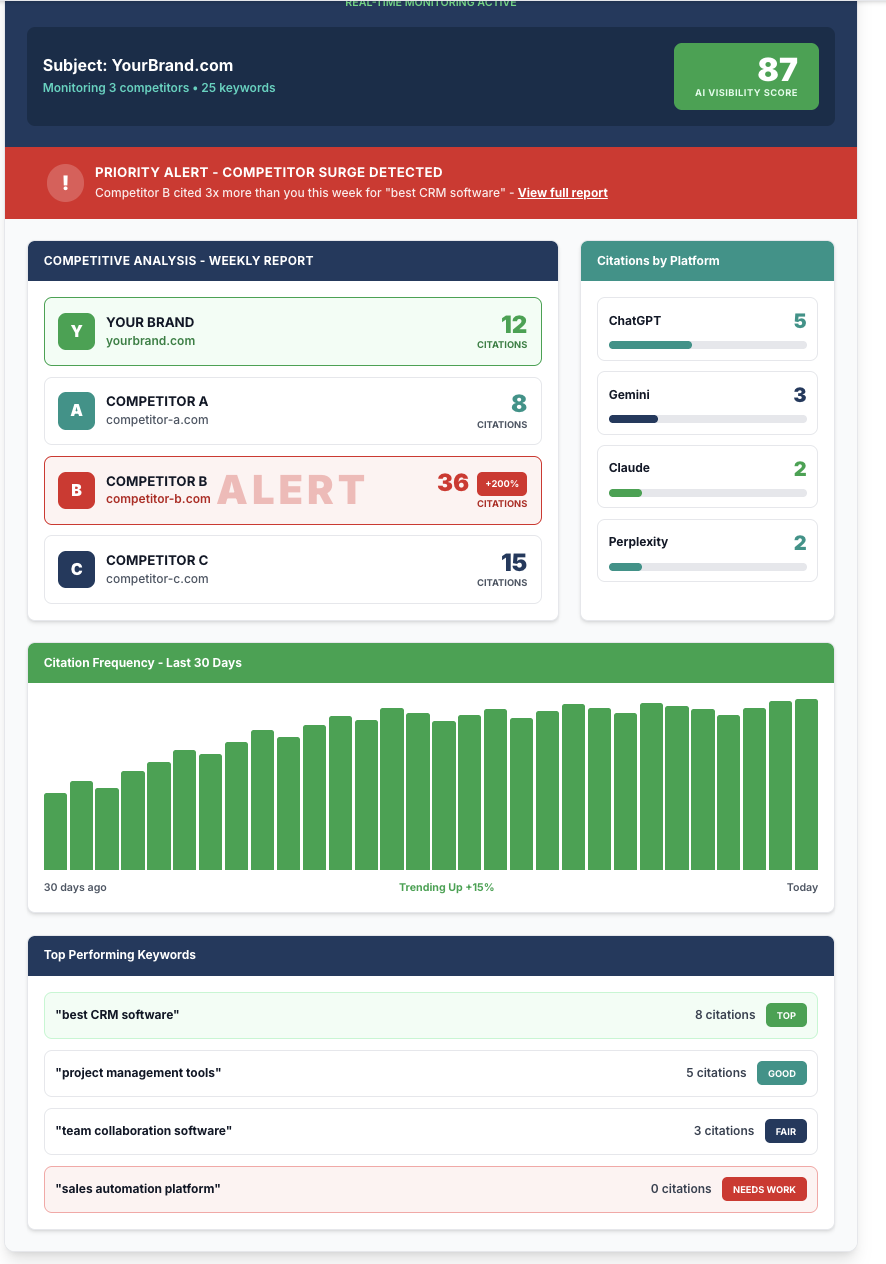Click the Your Brand "Y" avatar icon
886x1264 pixels.
tap(76, 331)
